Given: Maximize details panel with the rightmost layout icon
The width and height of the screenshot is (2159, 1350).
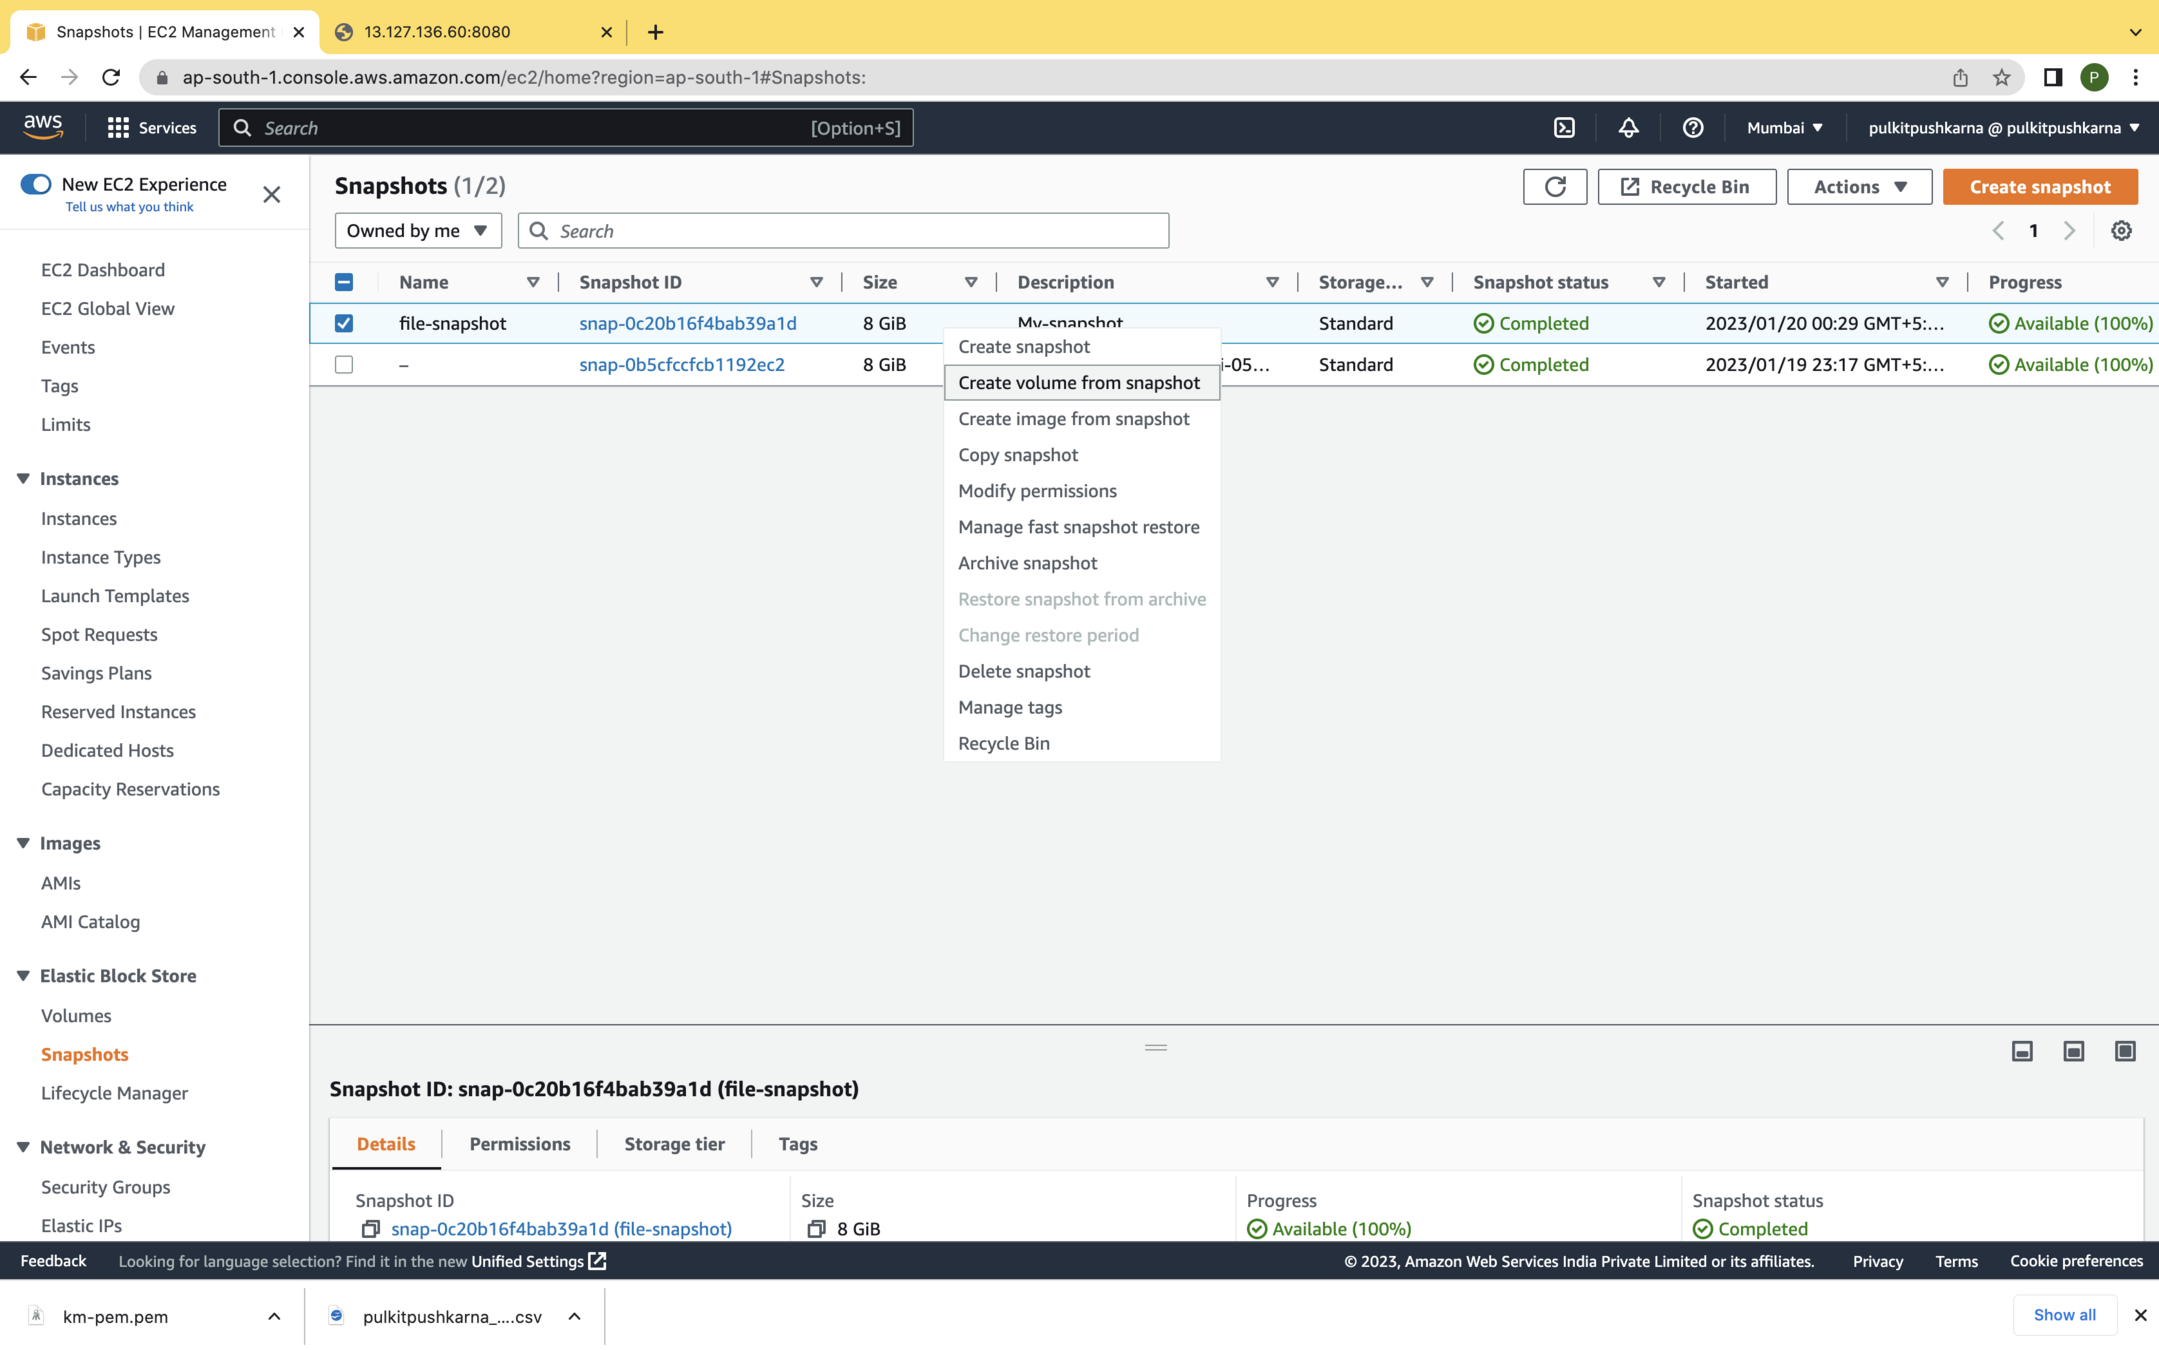Looking at the screenshot, I should 2125,1051.
